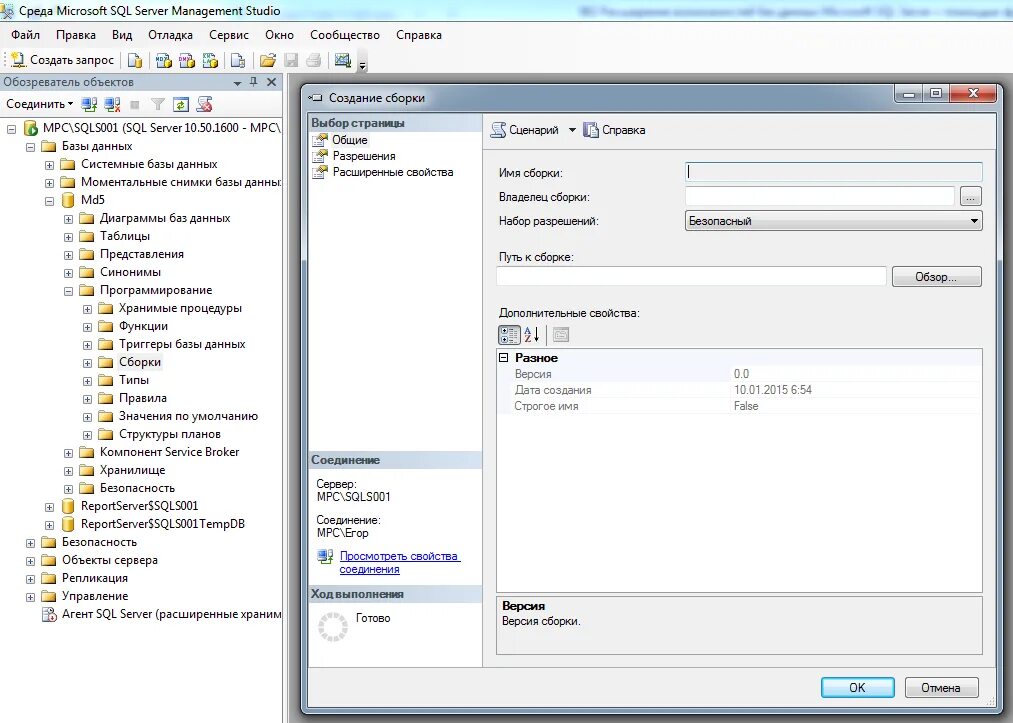Click the property pages icon
The width and height of the screenshot is (1013, 723).
pos(561,335)
